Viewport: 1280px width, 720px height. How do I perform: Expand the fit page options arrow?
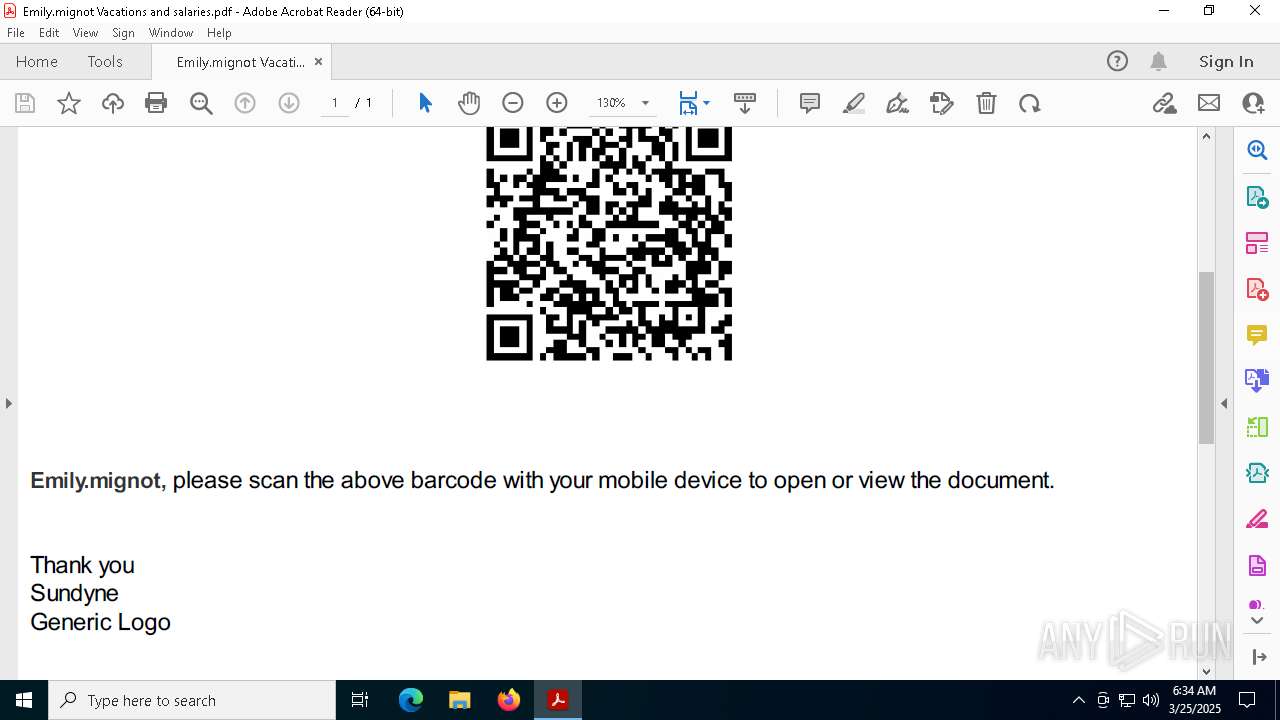[706, 103]
